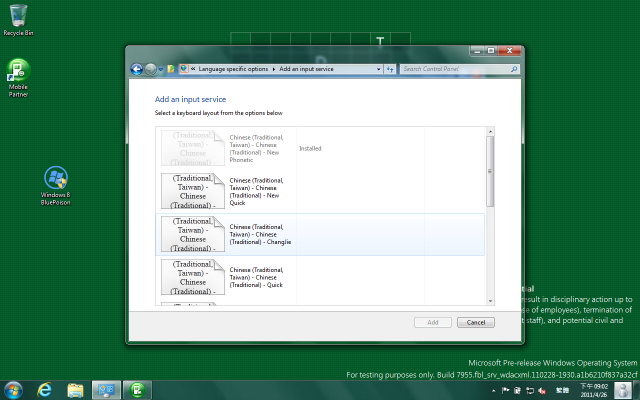Open the Start menu orb
The height and width of the screenshot is (400, 640).
pyautogui.click(x=13, y=391)
